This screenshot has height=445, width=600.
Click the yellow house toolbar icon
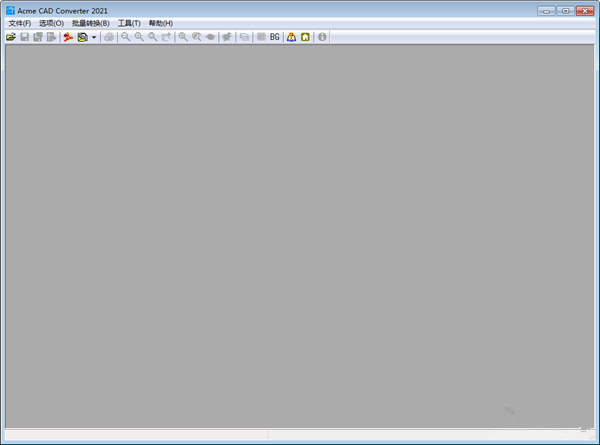tap(305, 37)
